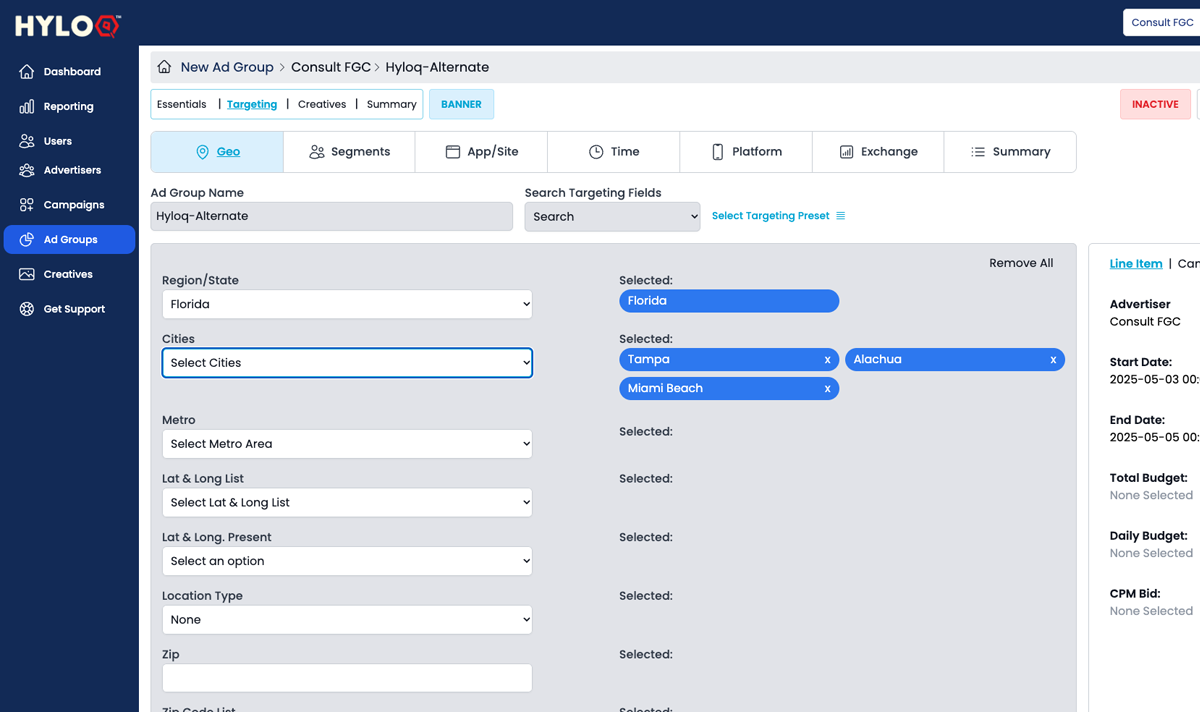Click the HYLOQ logo

[68, 25]
